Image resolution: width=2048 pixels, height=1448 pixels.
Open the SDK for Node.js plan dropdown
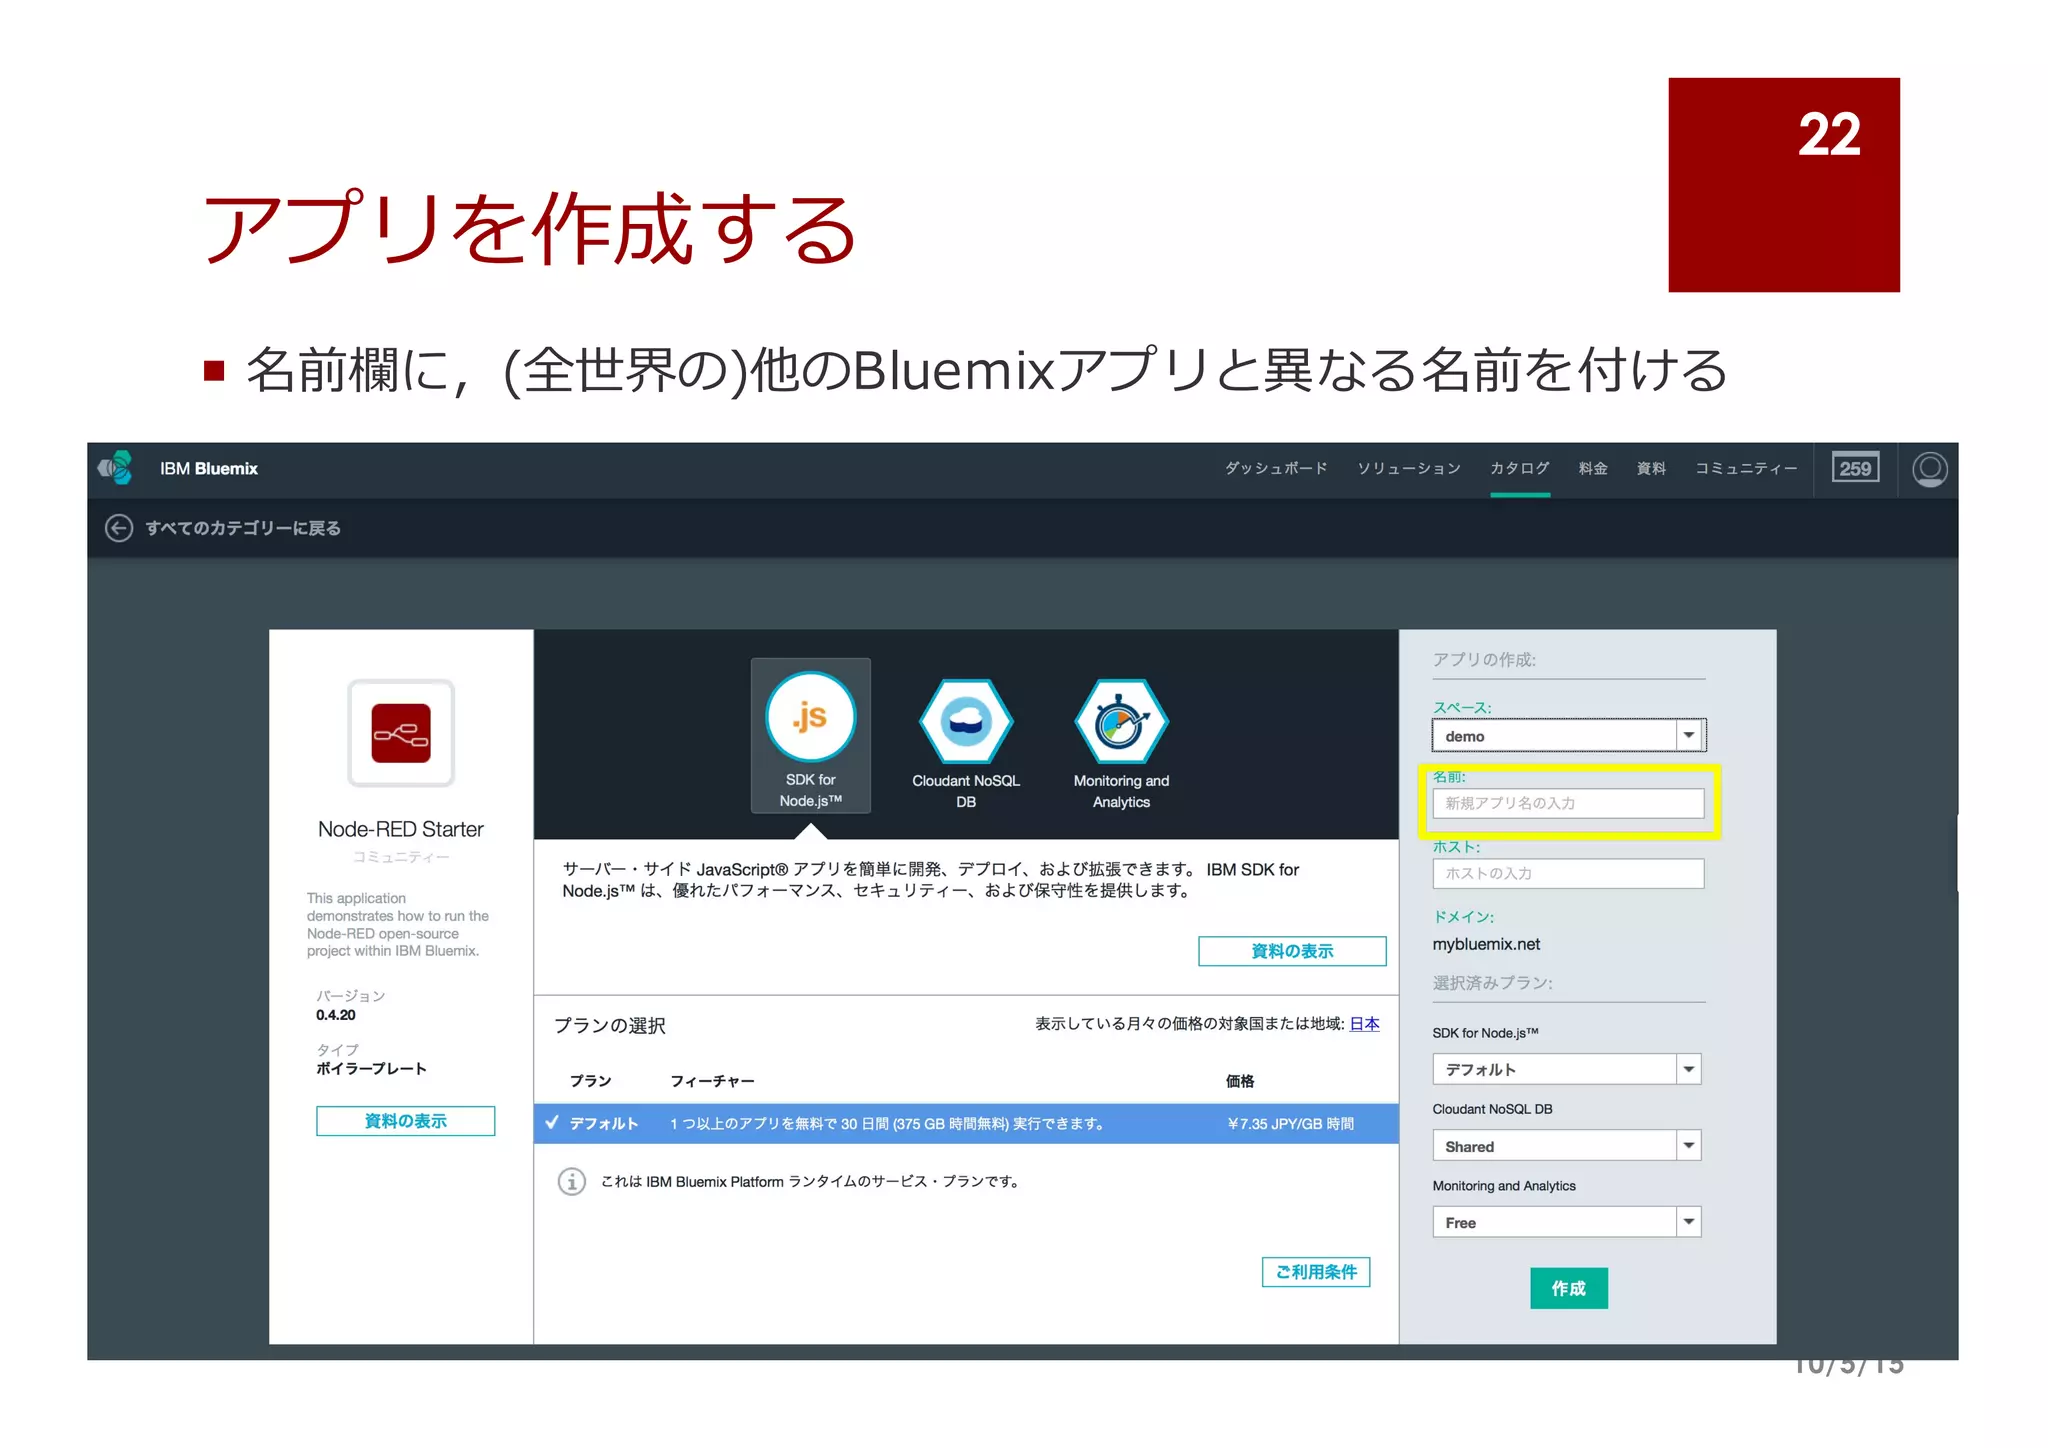(1567, 1069)
